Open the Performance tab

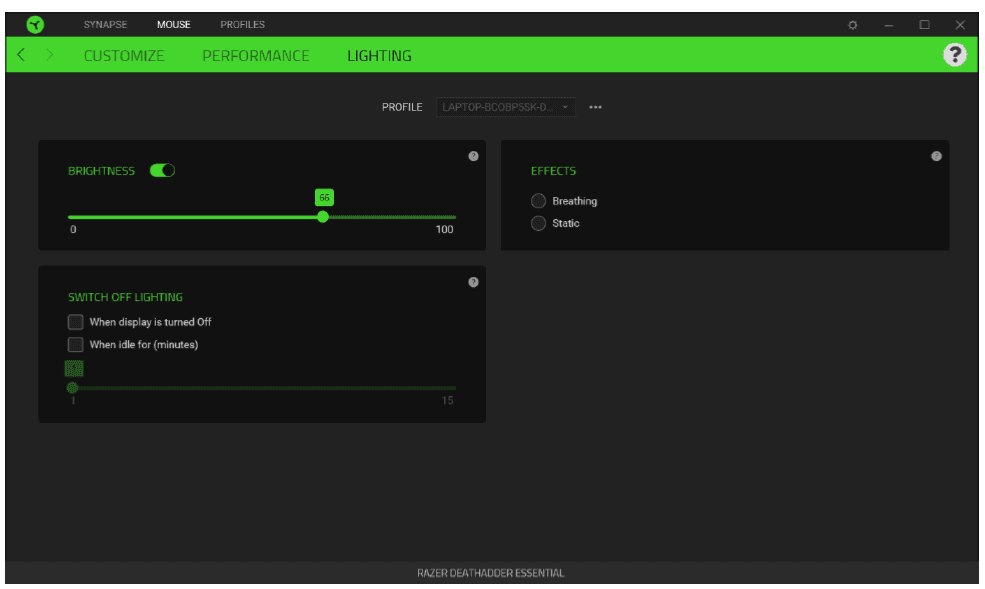[256, 56]
